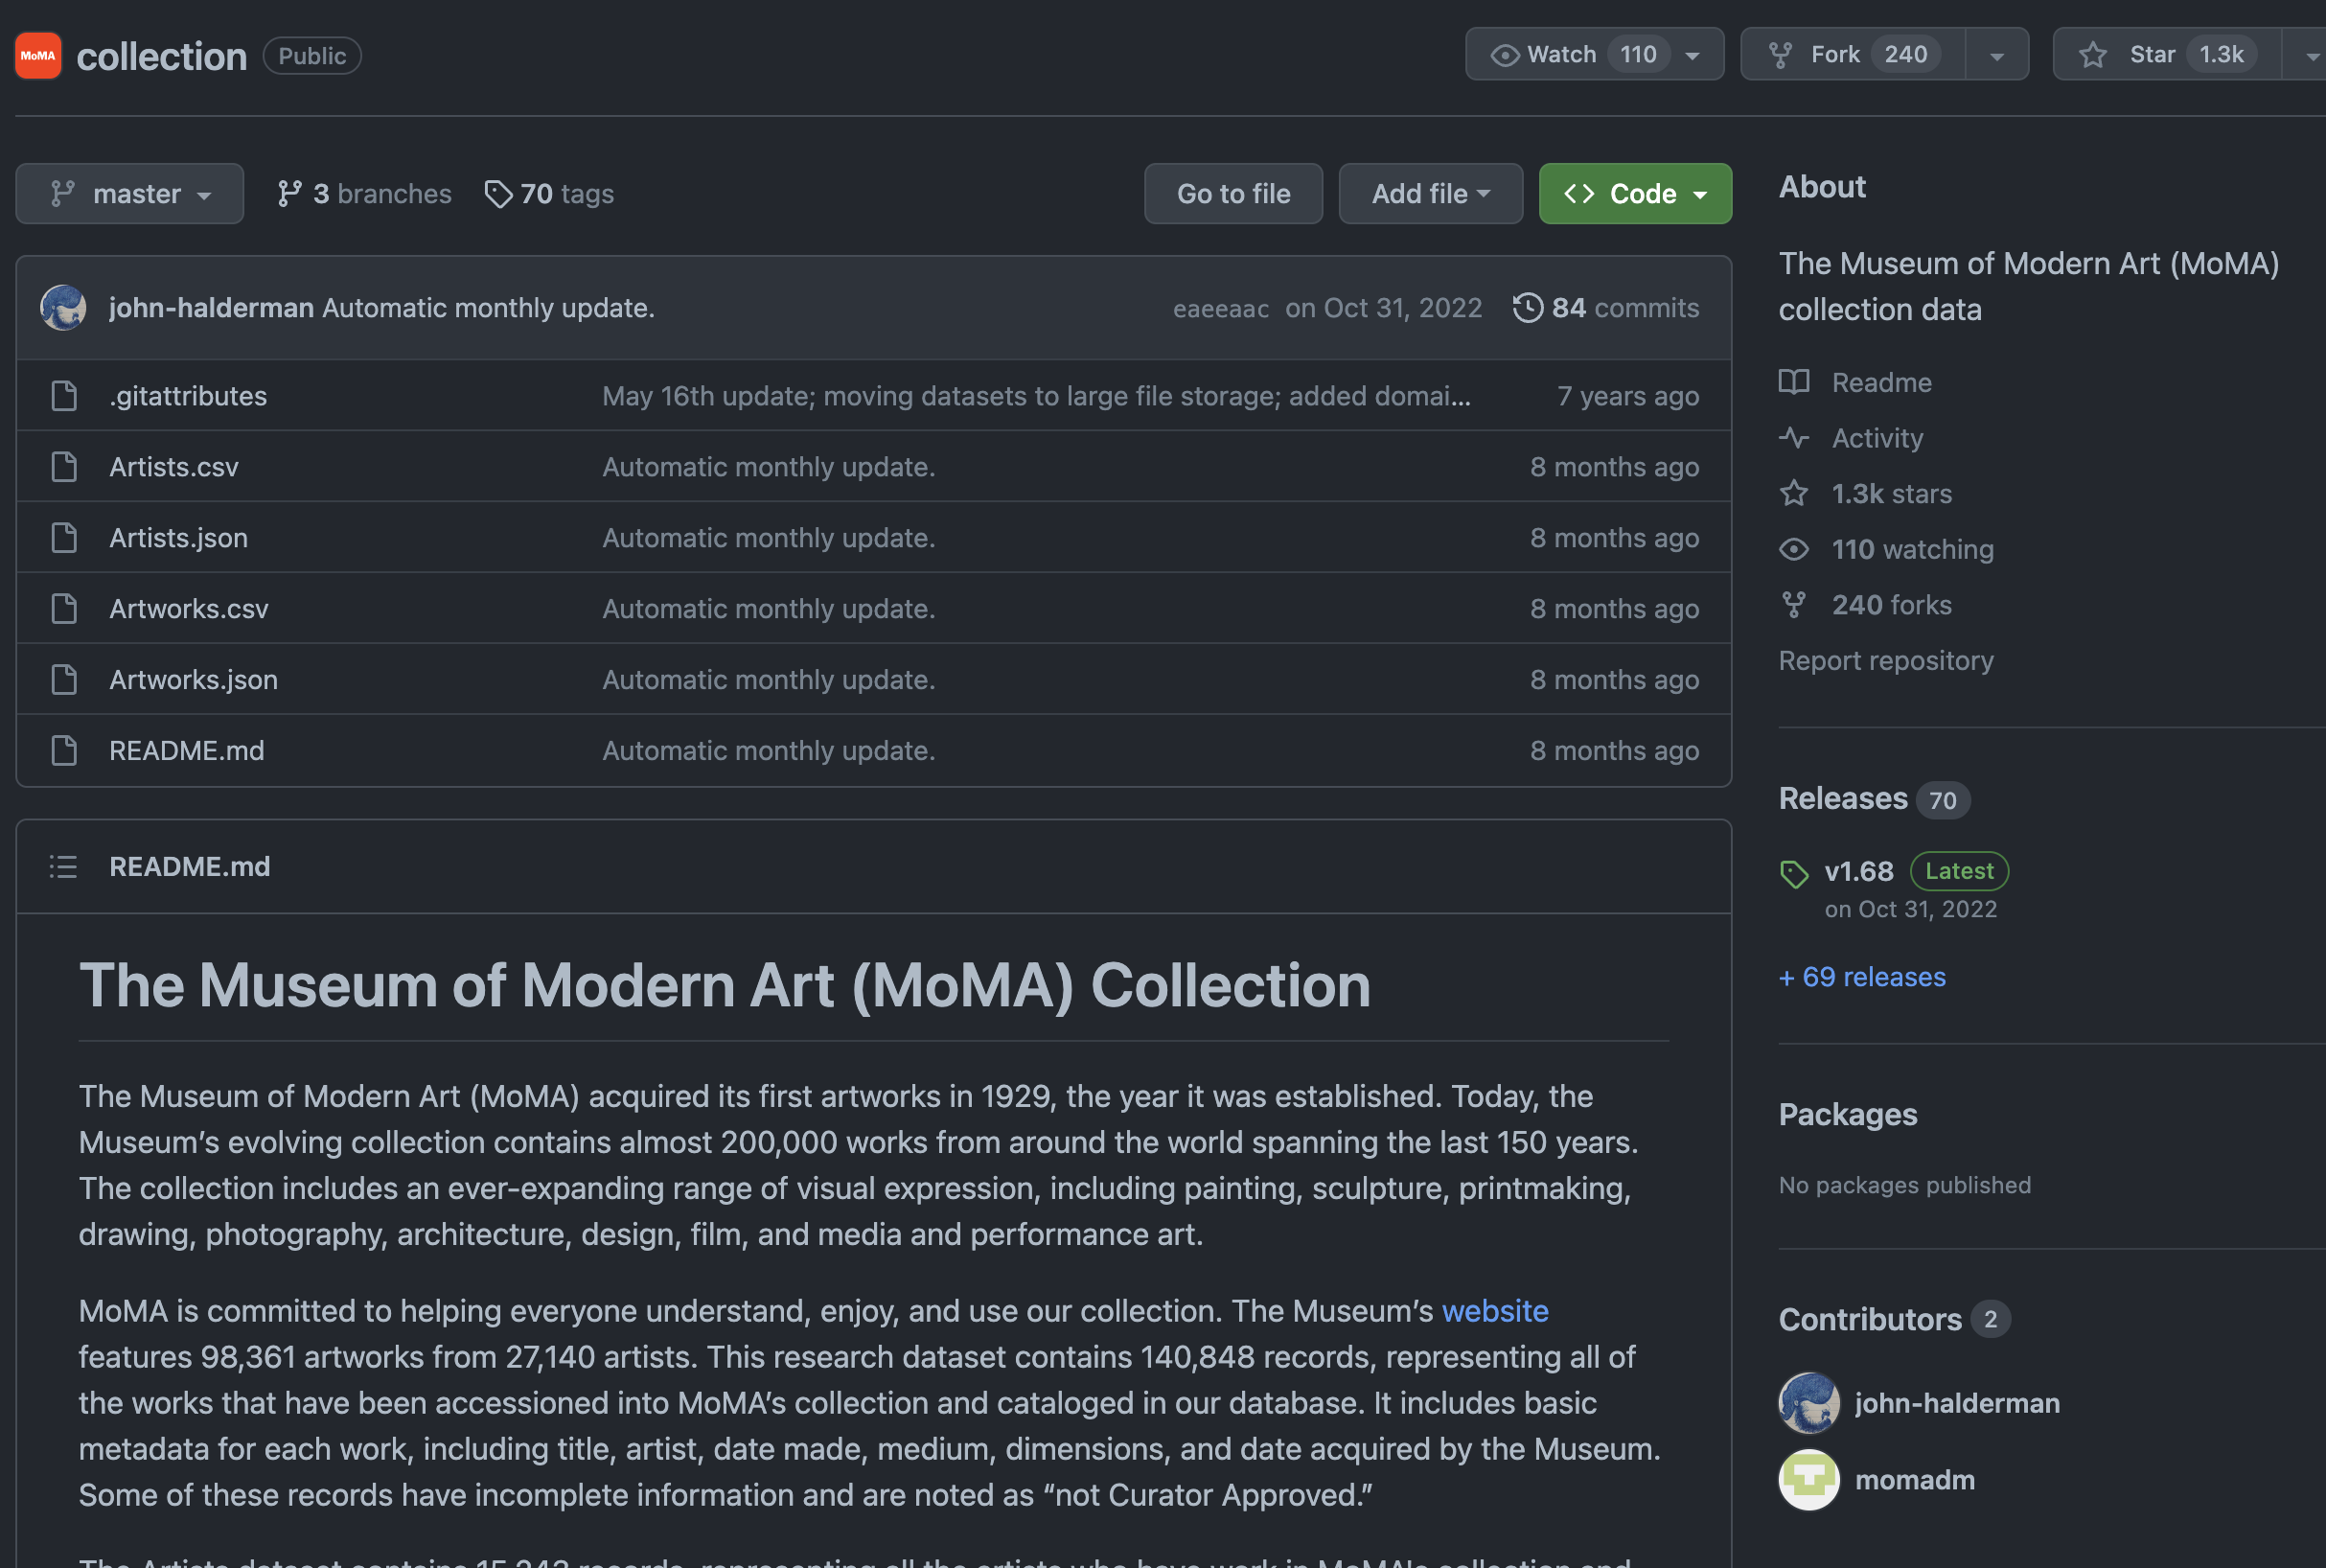Screen dimensions: 2326x1568
Task: Open the .gitattributes file
Action: [188, 396]
